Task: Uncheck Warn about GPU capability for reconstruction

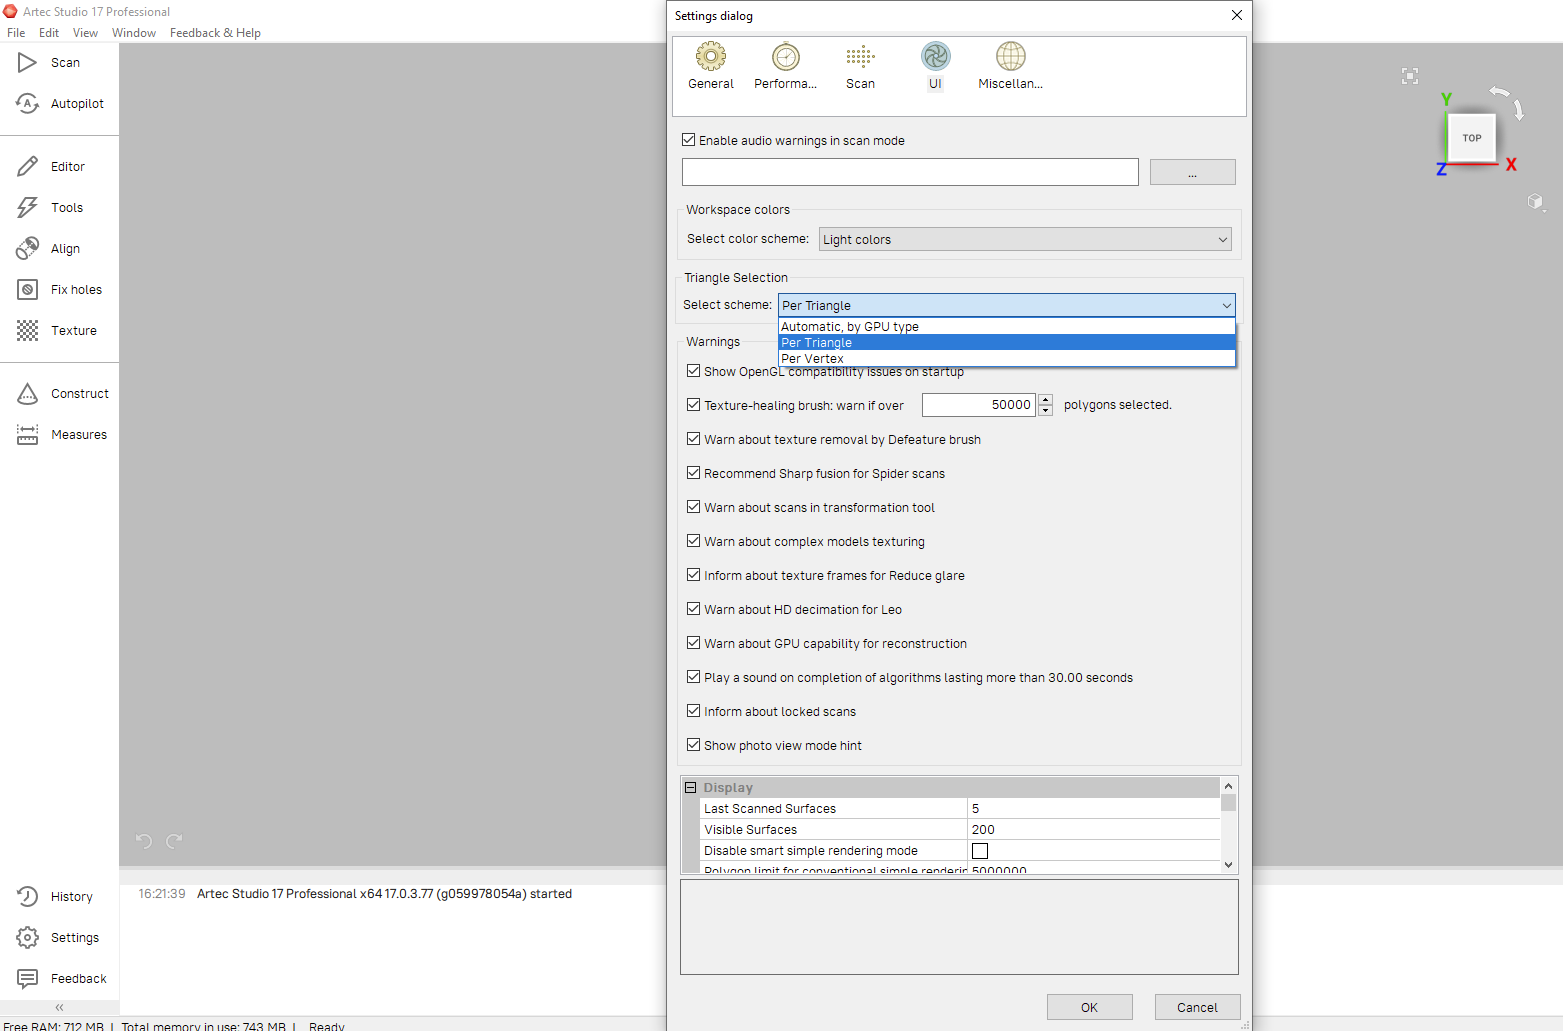Action: pyautogui.click(x=693, y=643)
